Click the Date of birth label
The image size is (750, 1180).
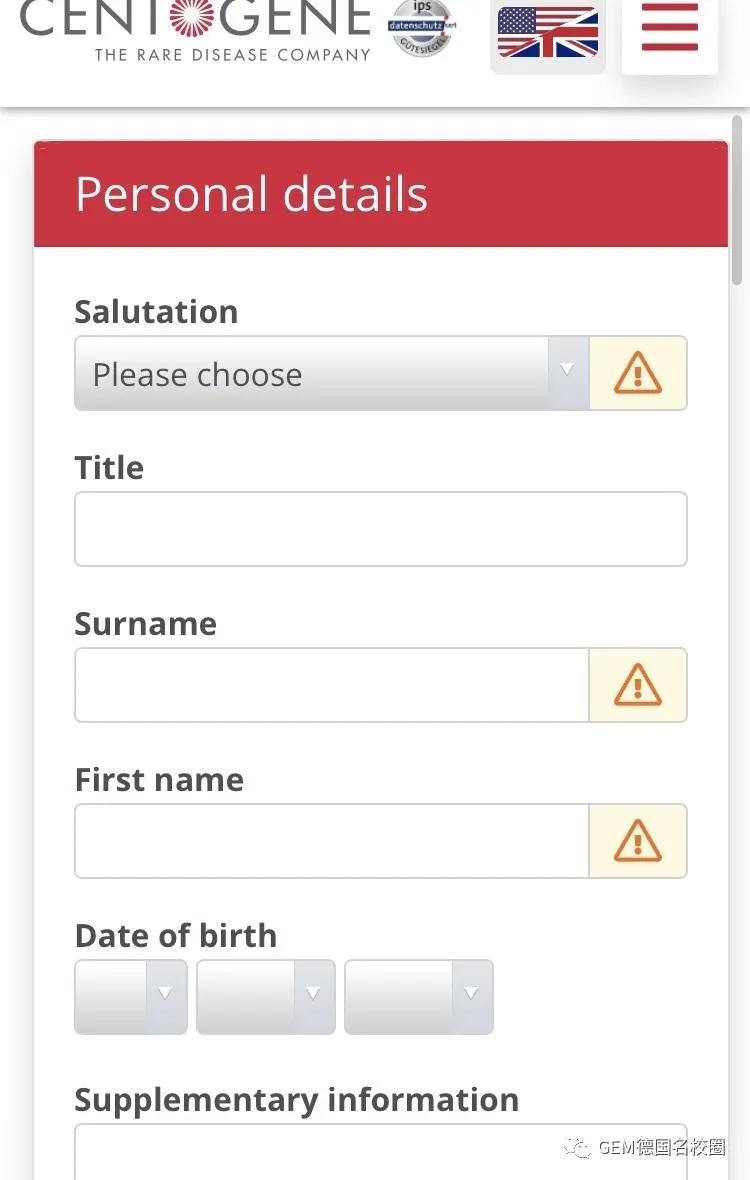[176, 936]
